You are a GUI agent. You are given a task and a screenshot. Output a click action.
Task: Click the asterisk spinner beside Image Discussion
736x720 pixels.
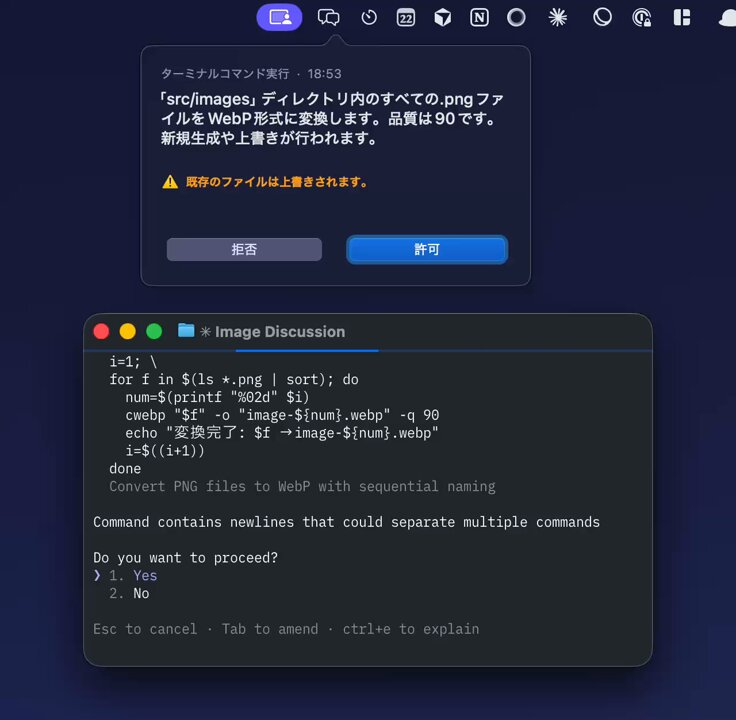[x=205, y=332]
